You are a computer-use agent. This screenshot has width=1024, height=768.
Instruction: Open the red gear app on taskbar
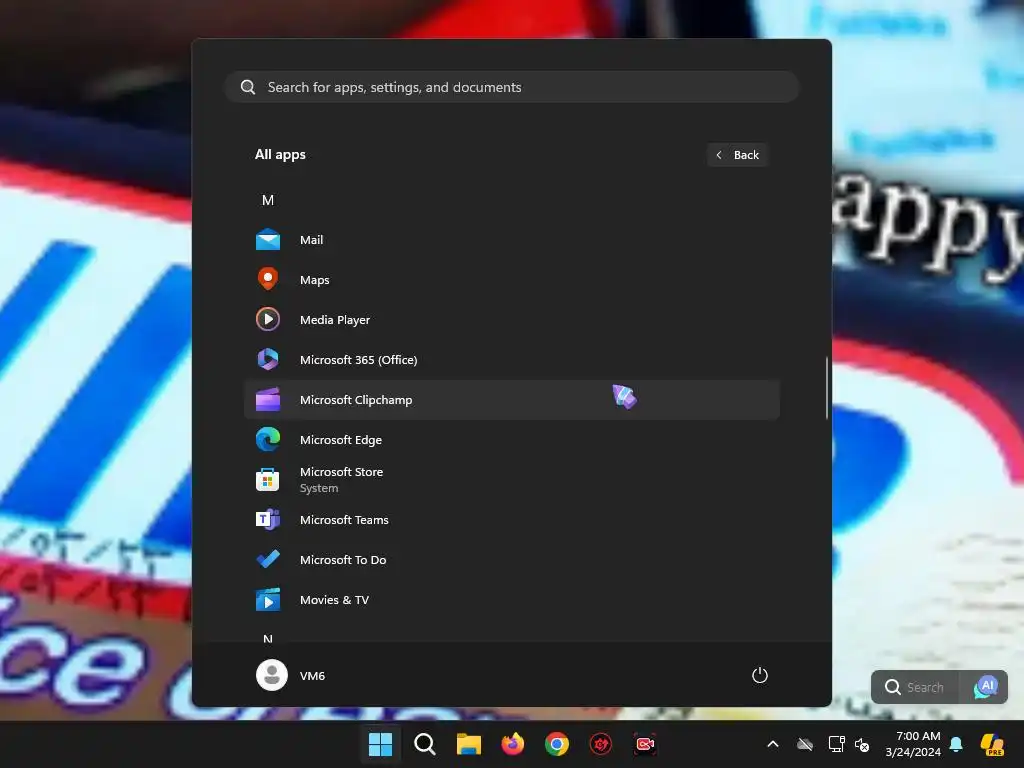pos(601,744)
